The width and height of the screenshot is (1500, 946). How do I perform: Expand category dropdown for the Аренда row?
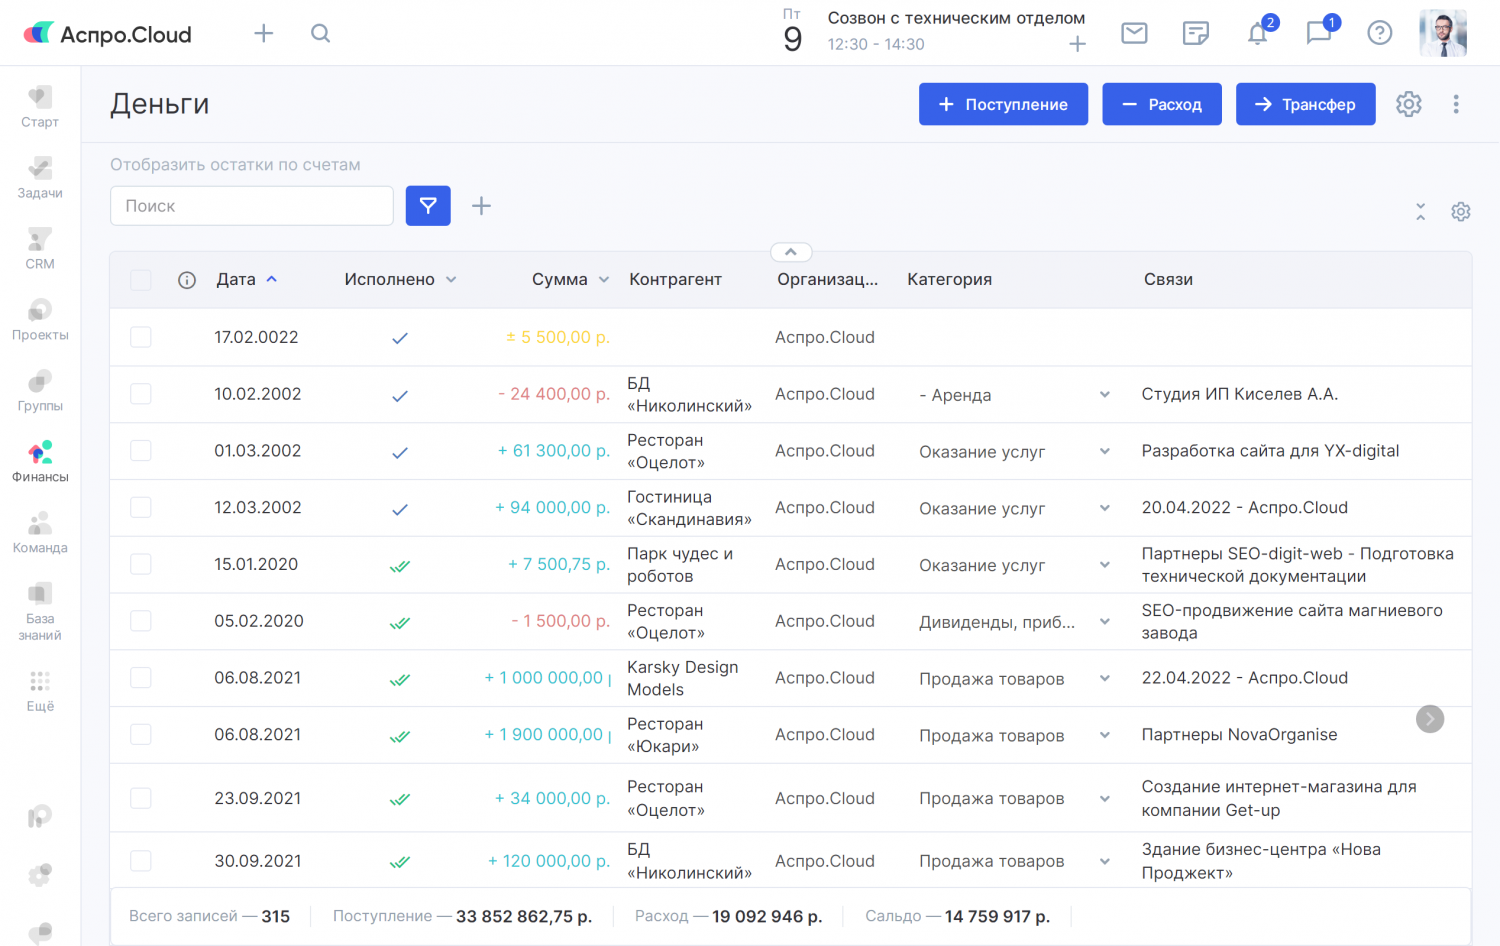click(x=1104, y=395)
